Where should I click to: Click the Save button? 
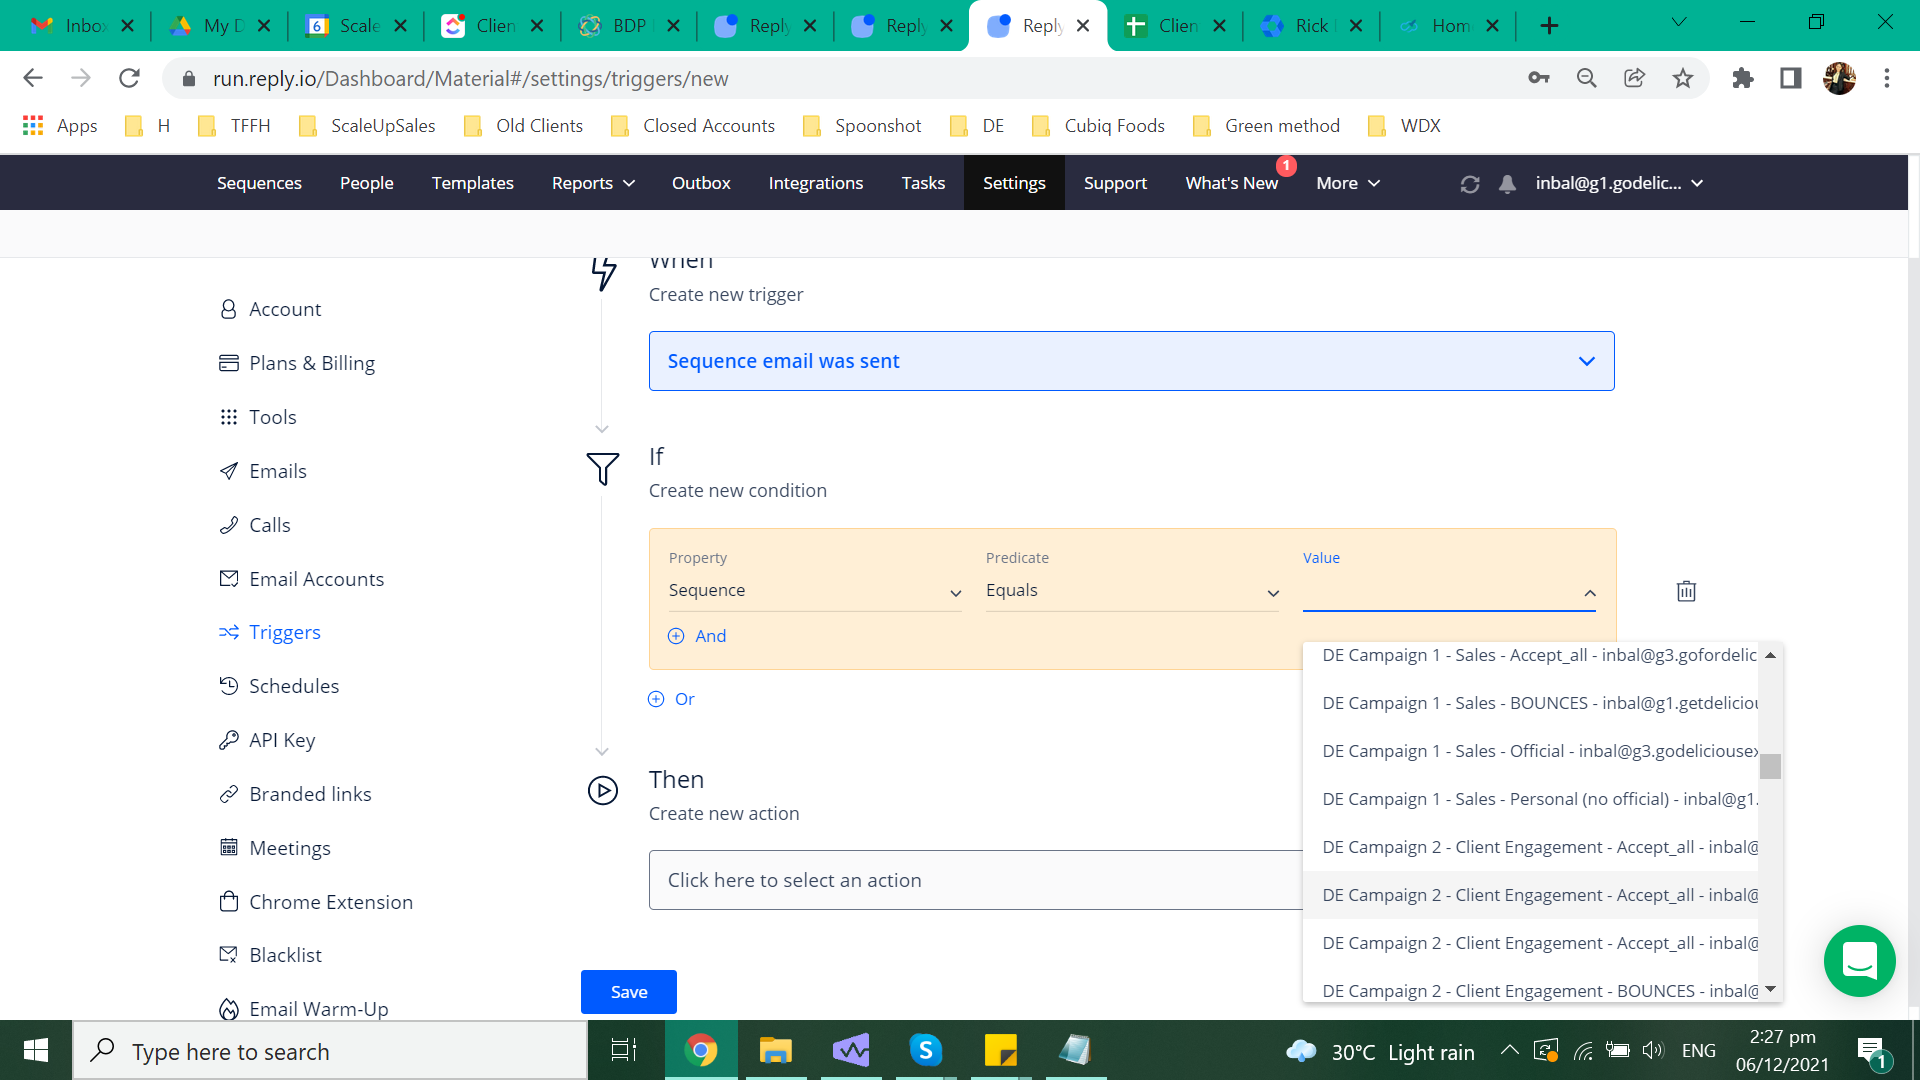tap(628, 992)
